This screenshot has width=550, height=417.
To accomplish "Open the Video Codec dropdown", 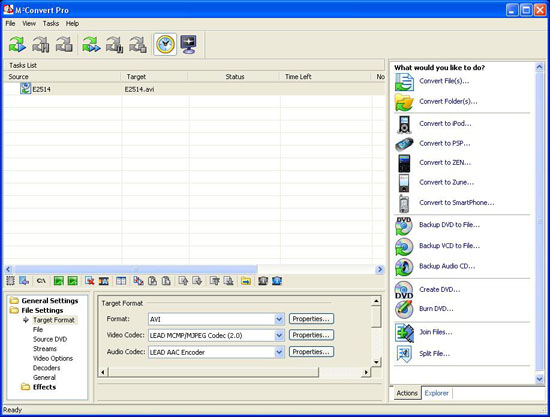I will (279, 336).
